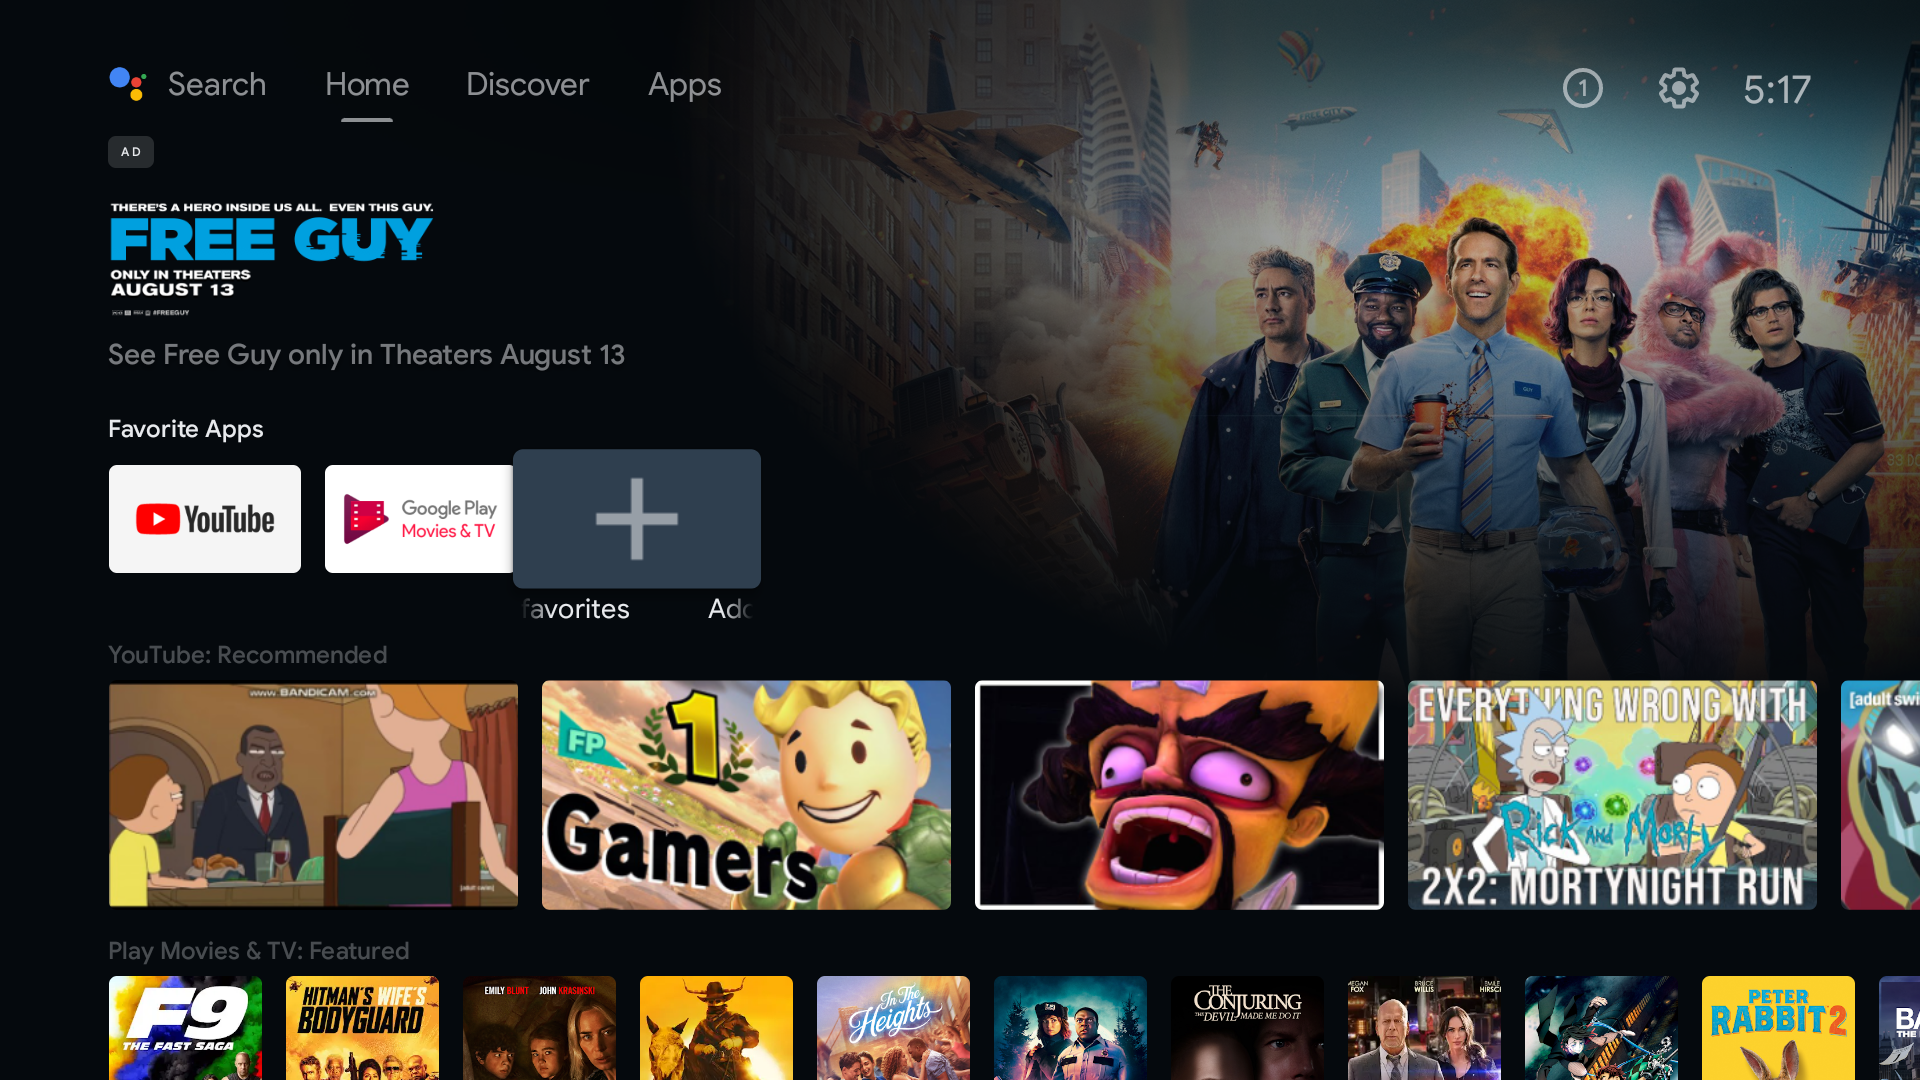This screenshot has width=1920, height=1080.
Task: Open the Apps menu section
Action: pos(684,83)
